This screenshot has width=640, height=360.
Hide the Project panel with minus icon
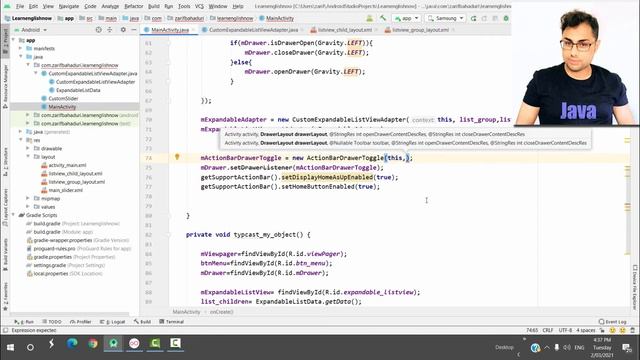point(133,30)
